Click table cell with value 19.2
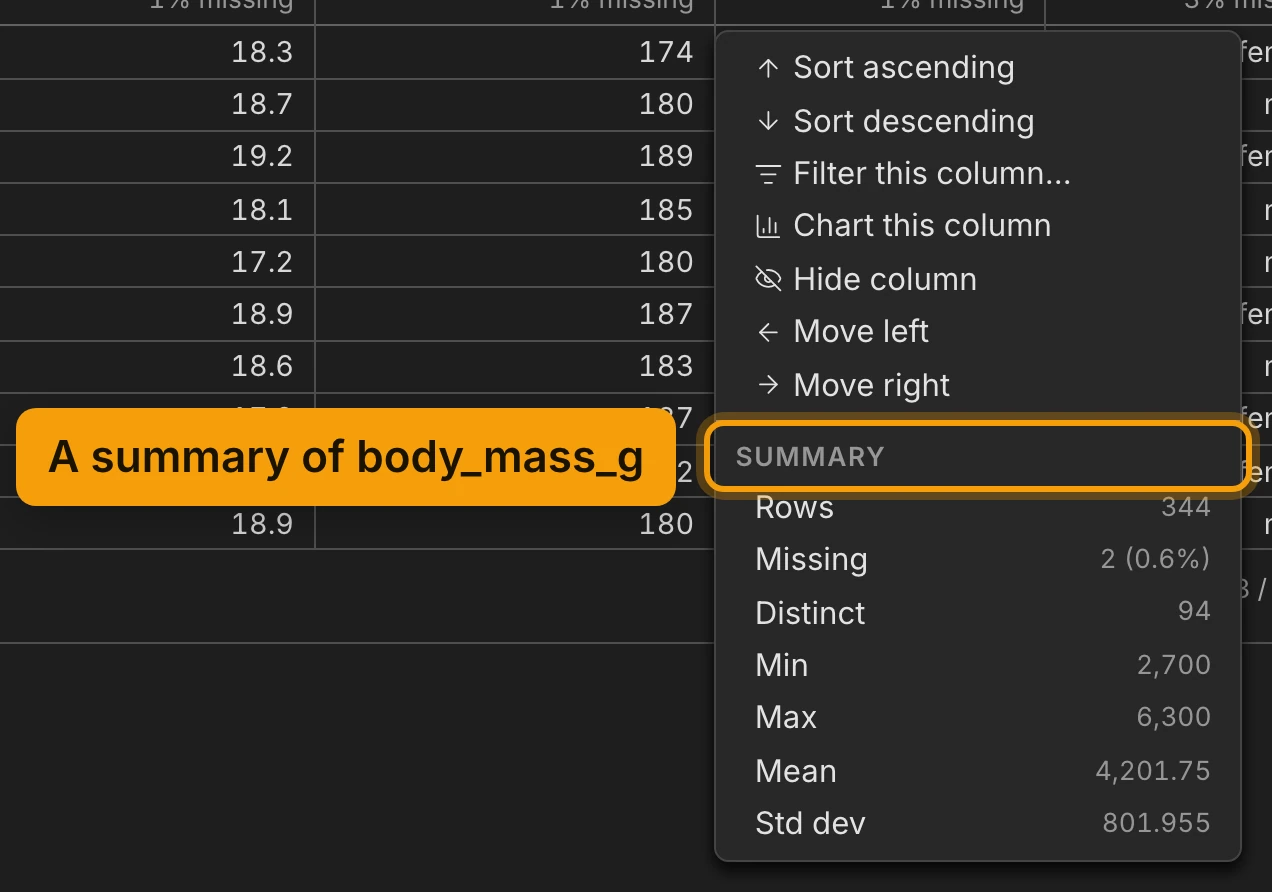The height and width of the screenshot is (892, 1272). [x=157, y=157]
